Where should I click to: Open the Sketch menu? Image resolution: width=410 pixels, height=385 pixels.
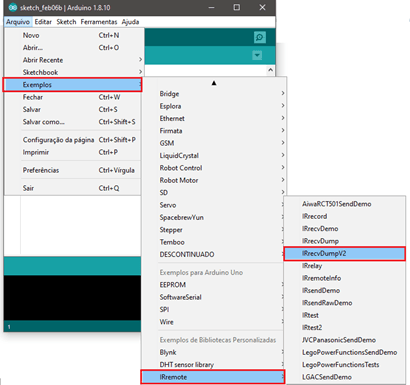(x=66, y=22)
